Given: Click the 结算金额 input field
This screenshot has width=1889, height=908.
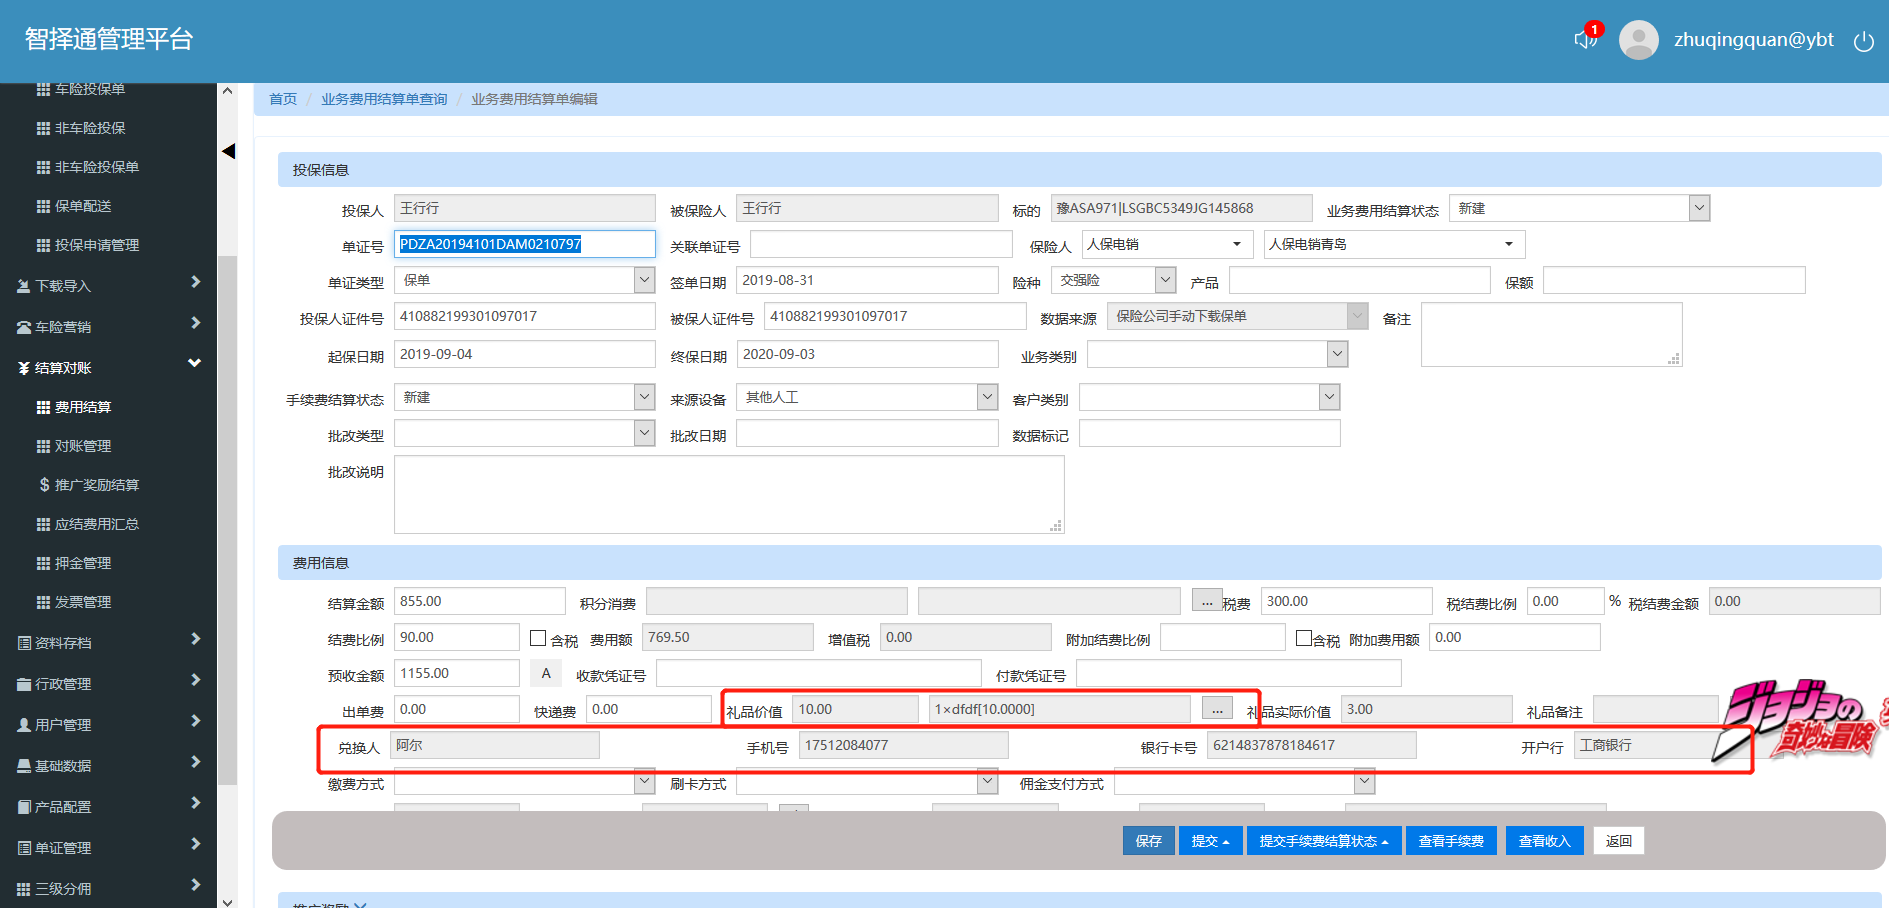Looking at the screenshot, I should (x=479, y=601).
